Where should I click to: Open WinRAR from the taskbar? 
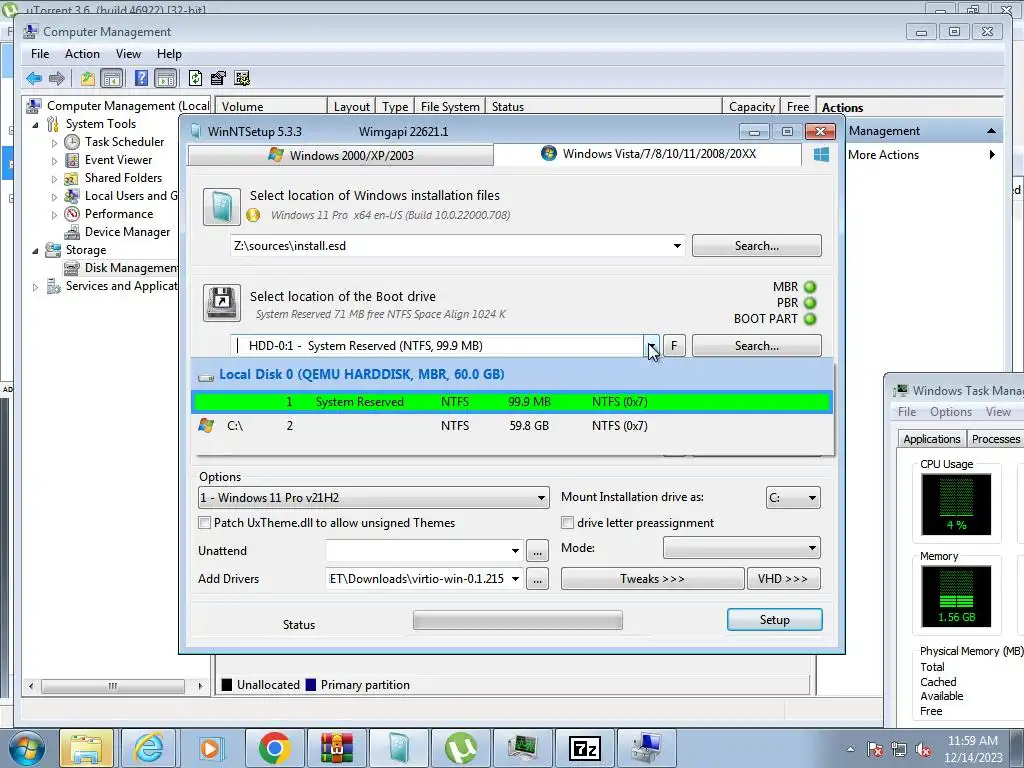[336, 748]
